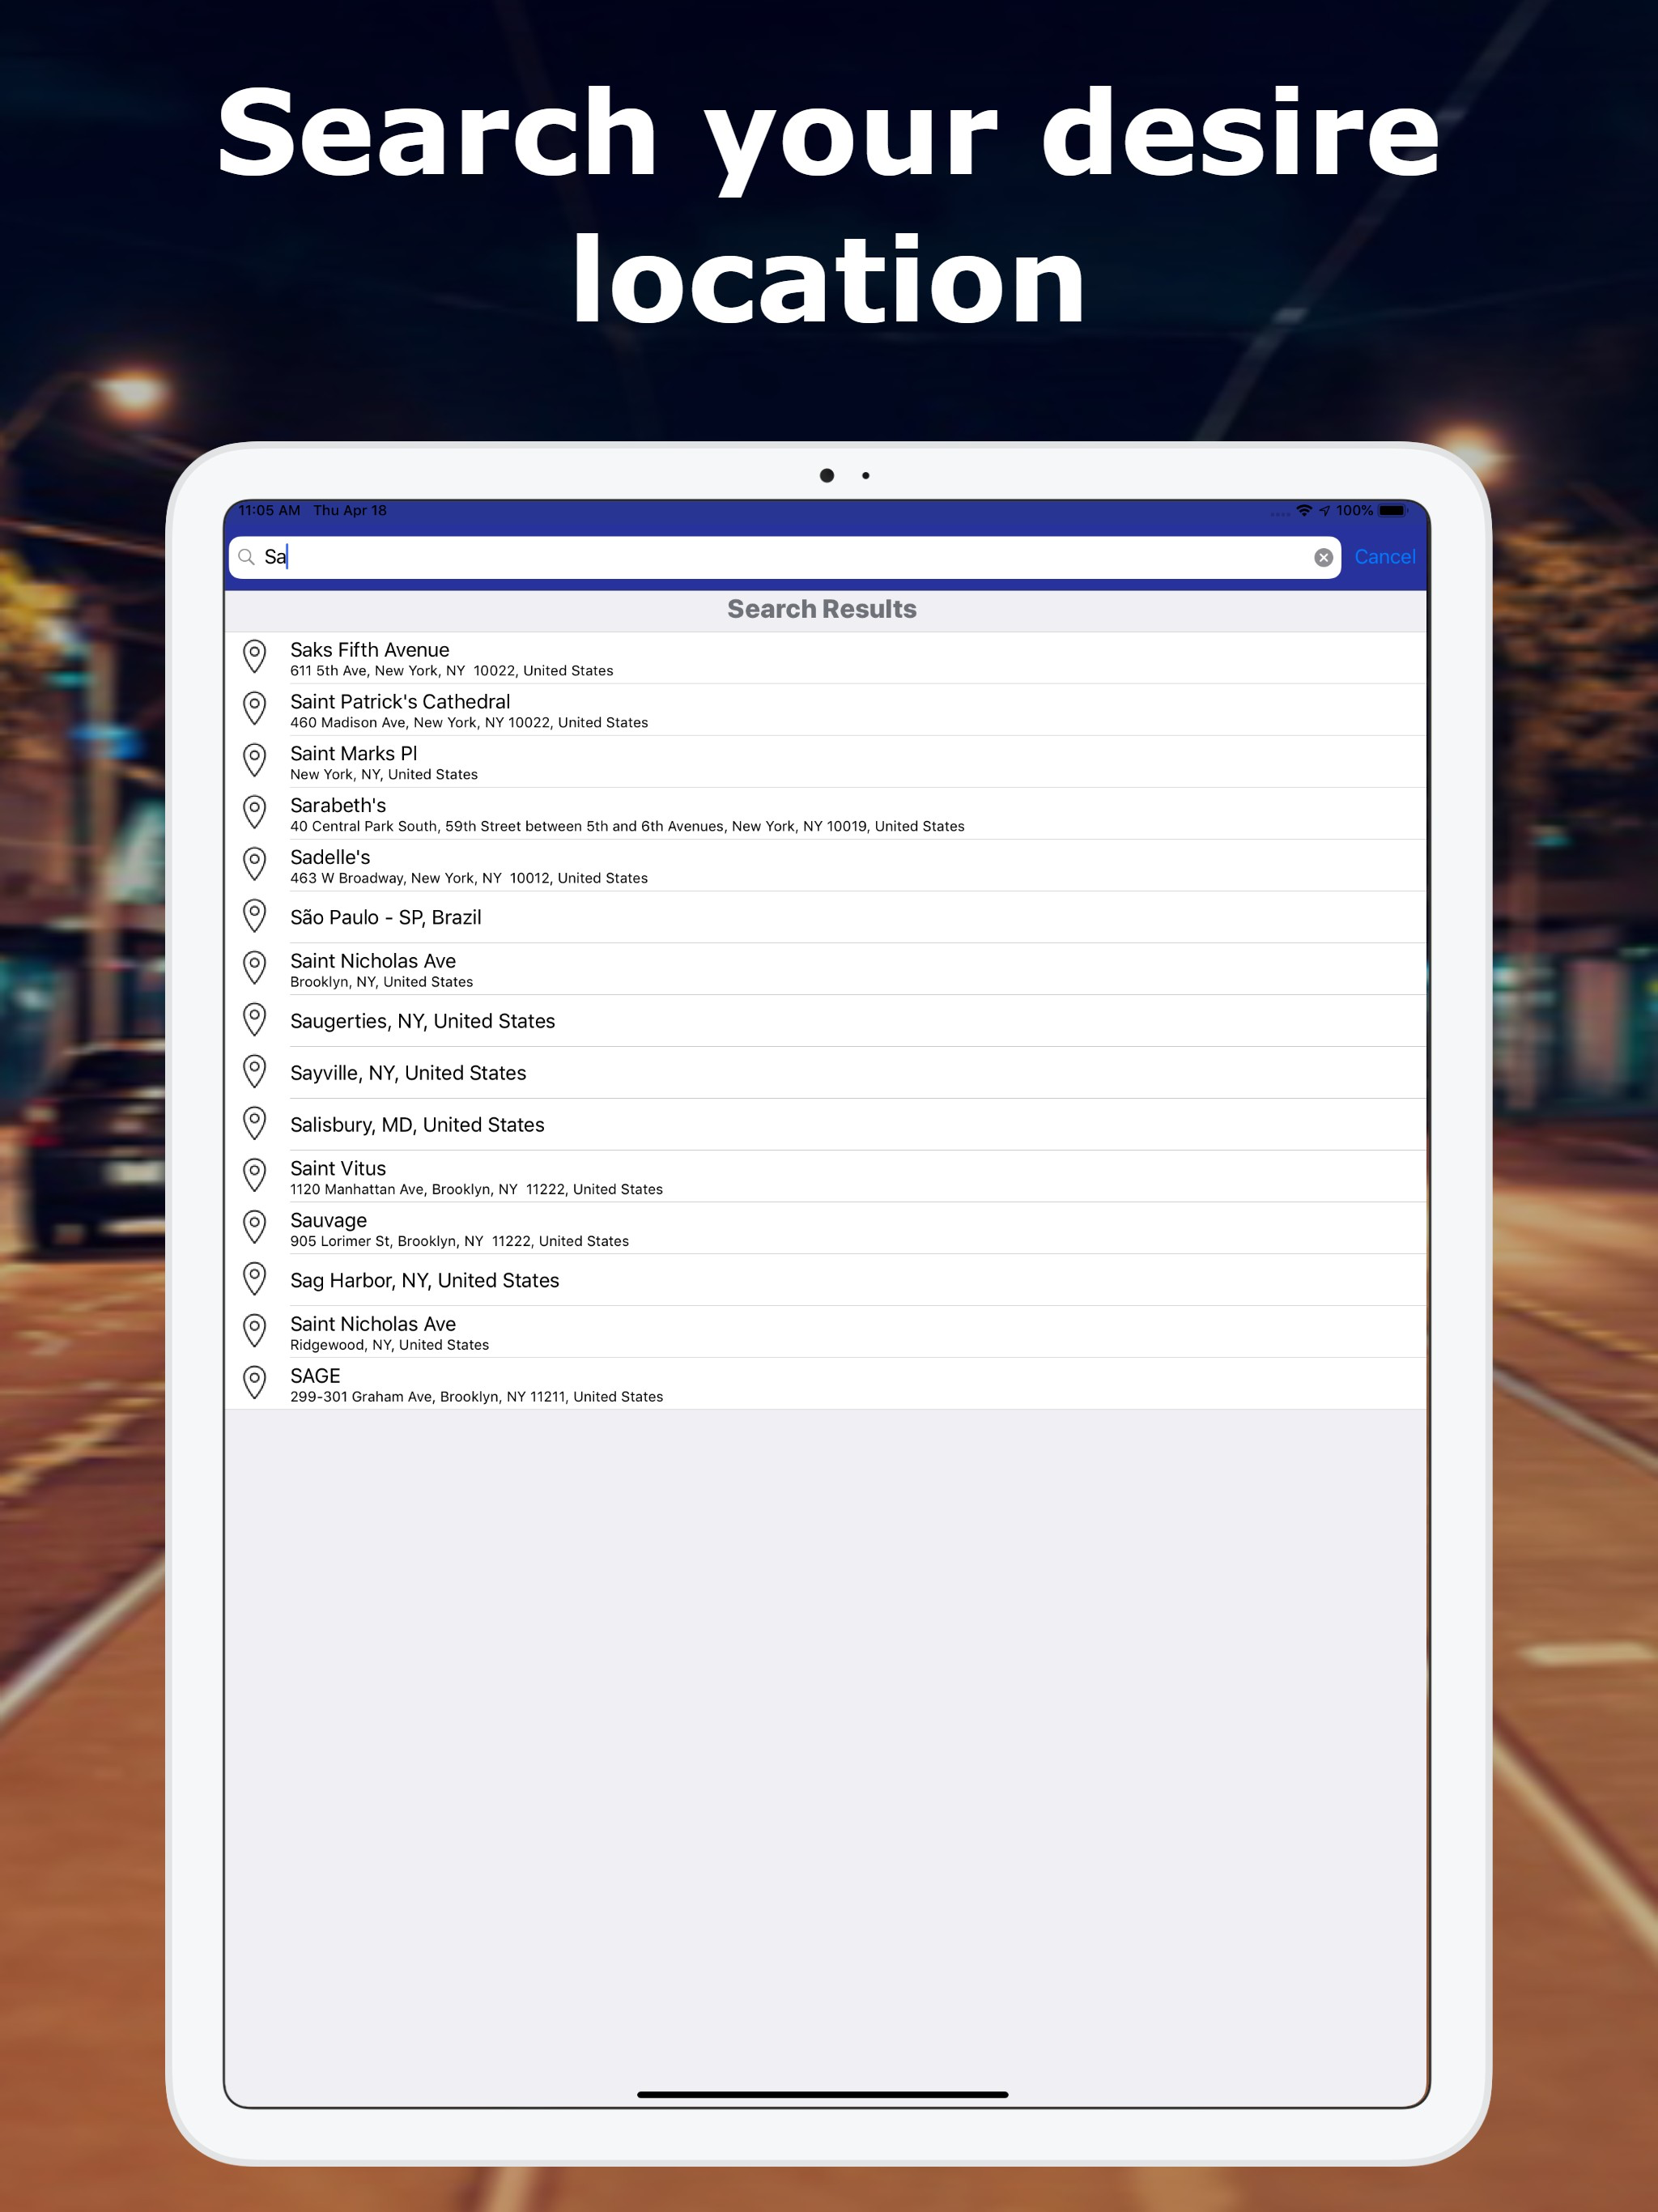Tap the pin icon beside São Paulo
The image size is (1658, 2212).
[255, 916]
